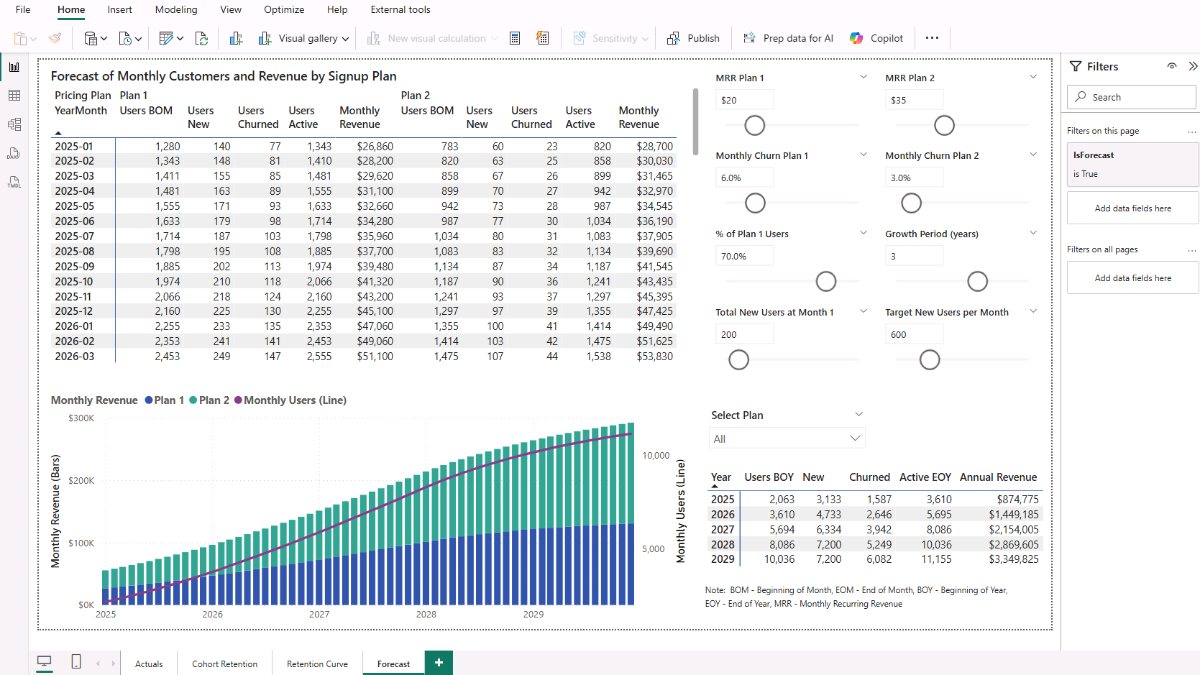Open the Select Plan dropdown

(785, 438)
